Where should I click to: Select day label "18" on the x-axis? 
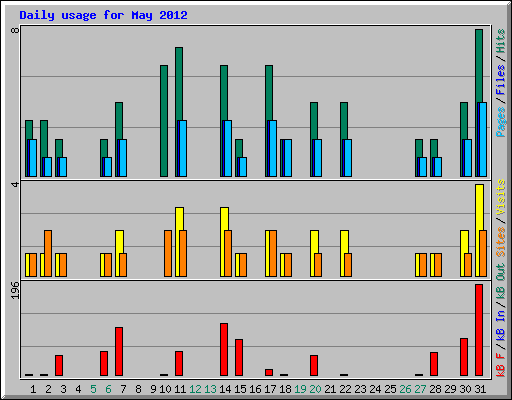285,389
